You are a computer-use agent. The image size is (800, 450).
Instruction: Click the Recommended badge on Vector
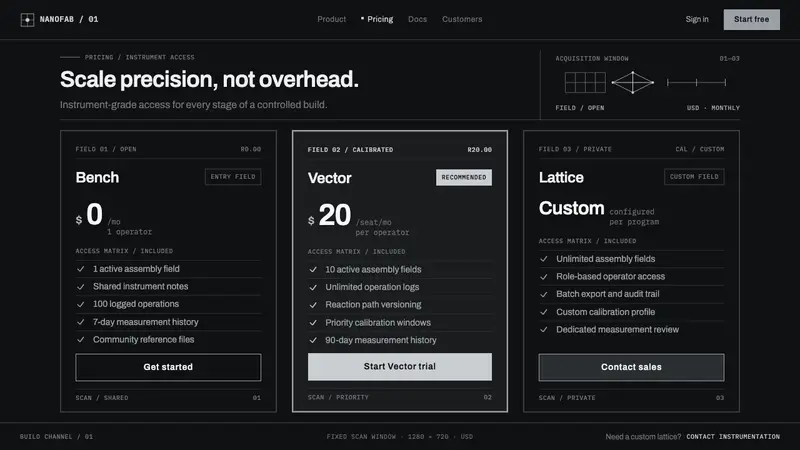tap(464, 177)
